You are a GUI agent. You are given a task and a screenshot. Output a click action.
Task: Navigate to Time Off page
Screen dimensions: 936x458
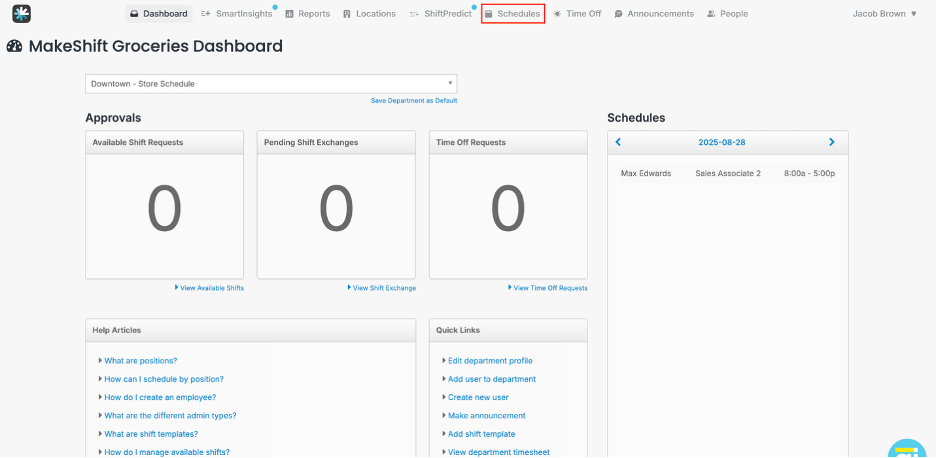[x=577, y=14]
